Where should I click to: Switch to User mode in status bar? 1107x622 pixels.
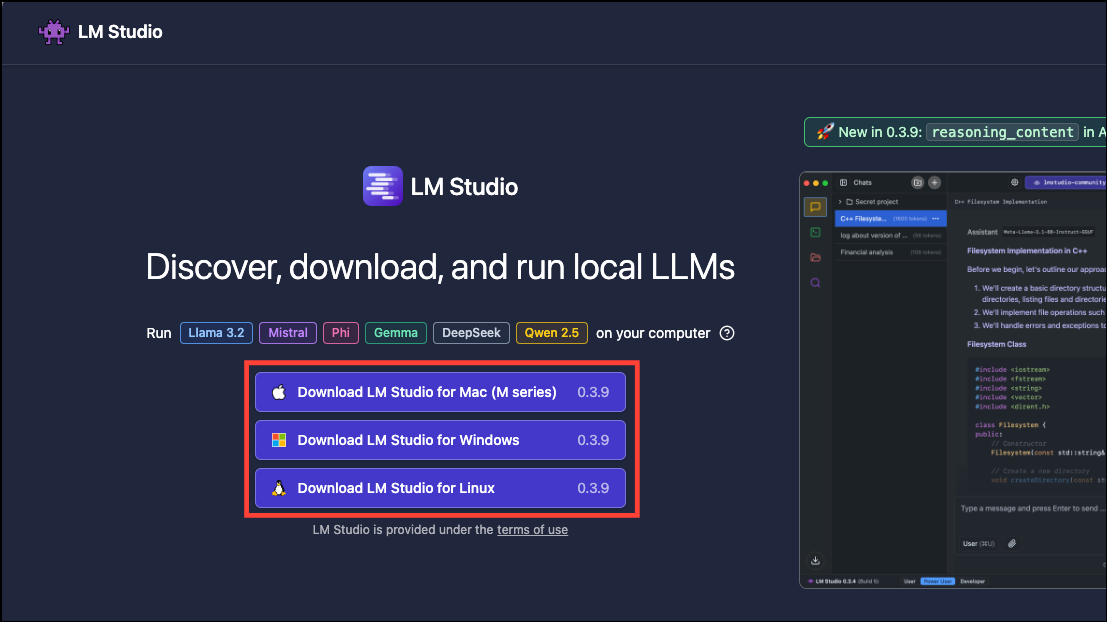[909, 581]
